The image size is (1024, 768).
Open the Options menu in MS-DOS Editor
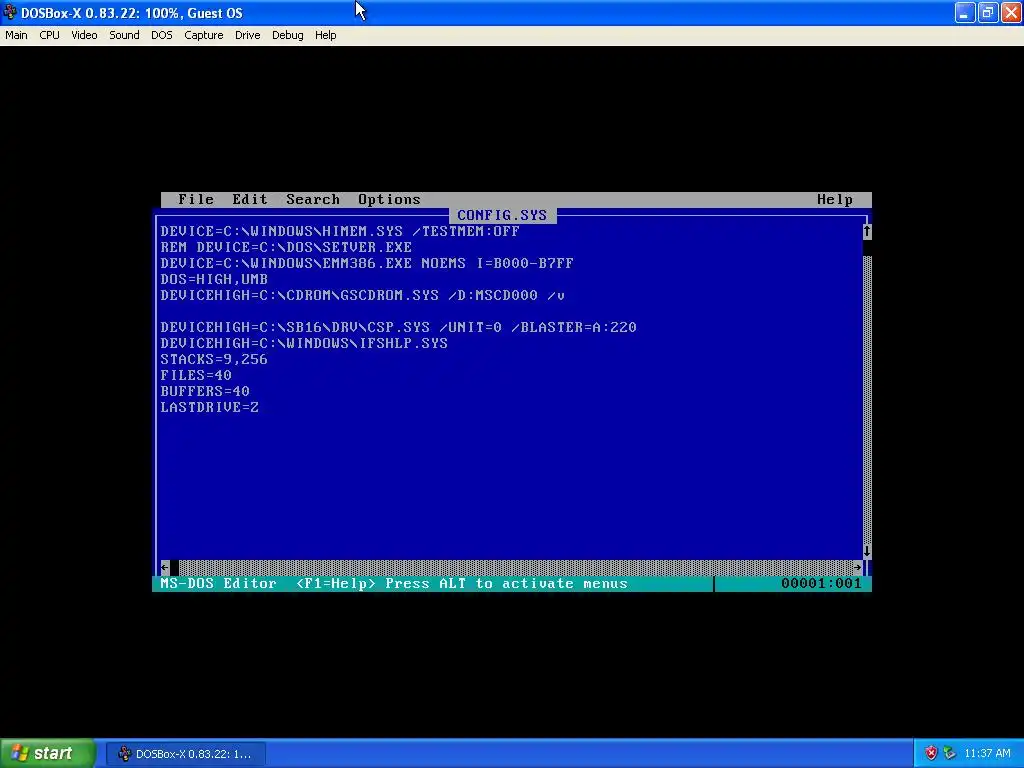coord(389,200)
